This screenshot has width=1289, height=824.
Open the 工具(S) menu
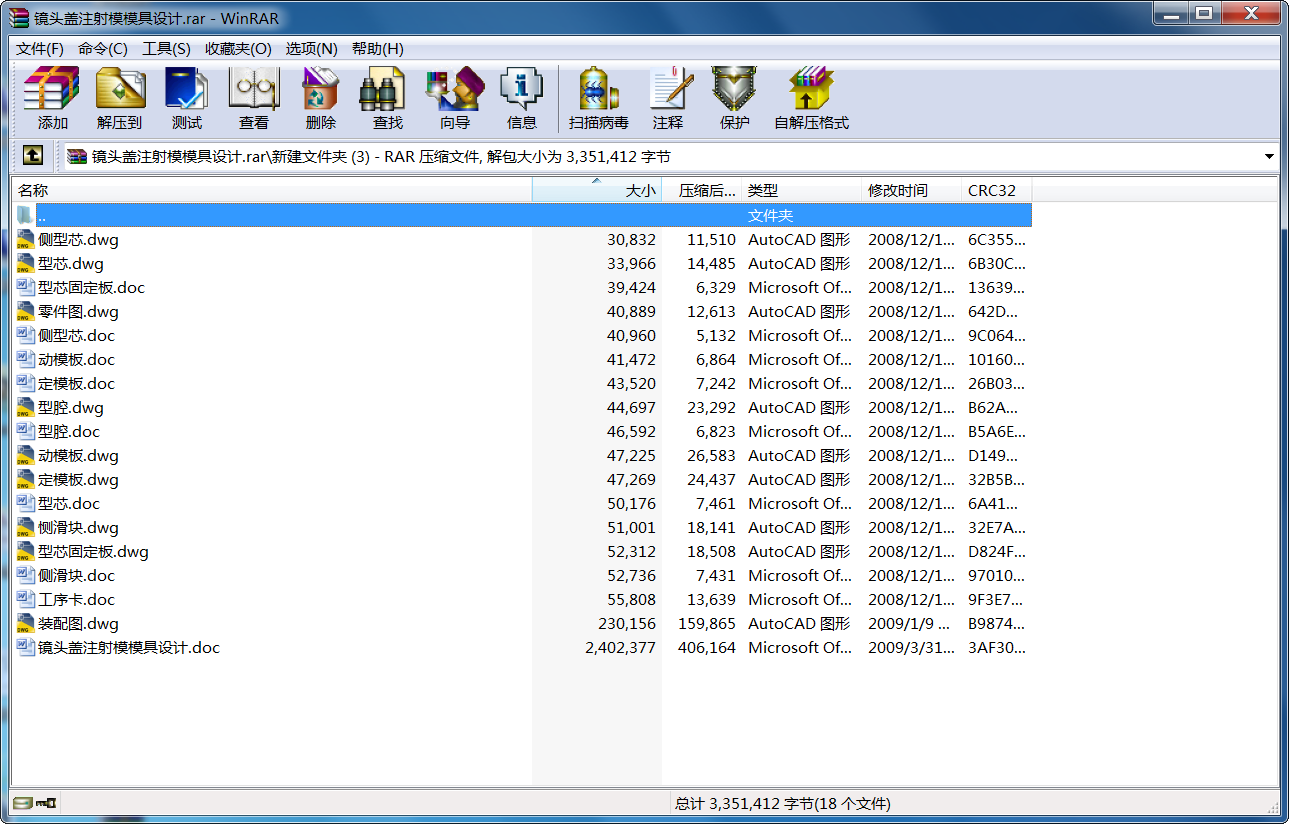[x=166, y=49]
